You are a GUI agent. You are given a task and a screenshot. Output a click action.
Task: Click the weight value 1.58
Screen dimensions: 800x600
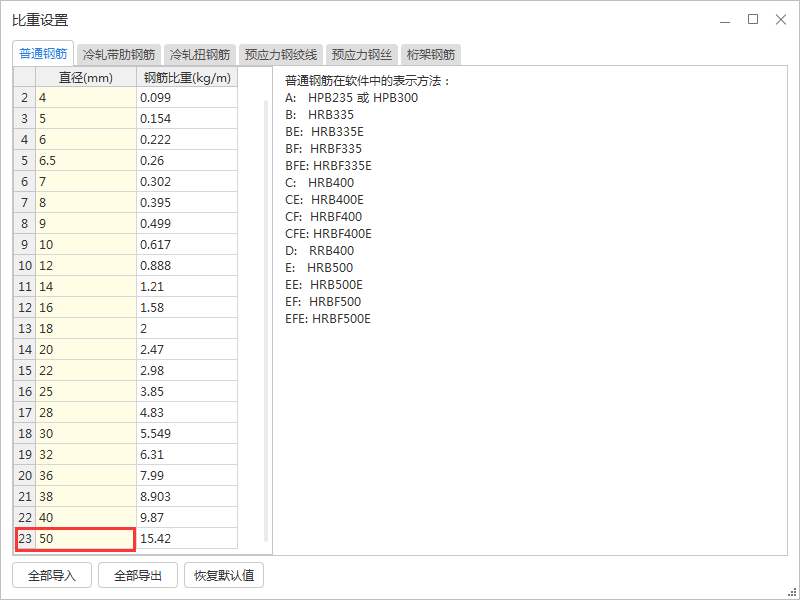(187, 308)
